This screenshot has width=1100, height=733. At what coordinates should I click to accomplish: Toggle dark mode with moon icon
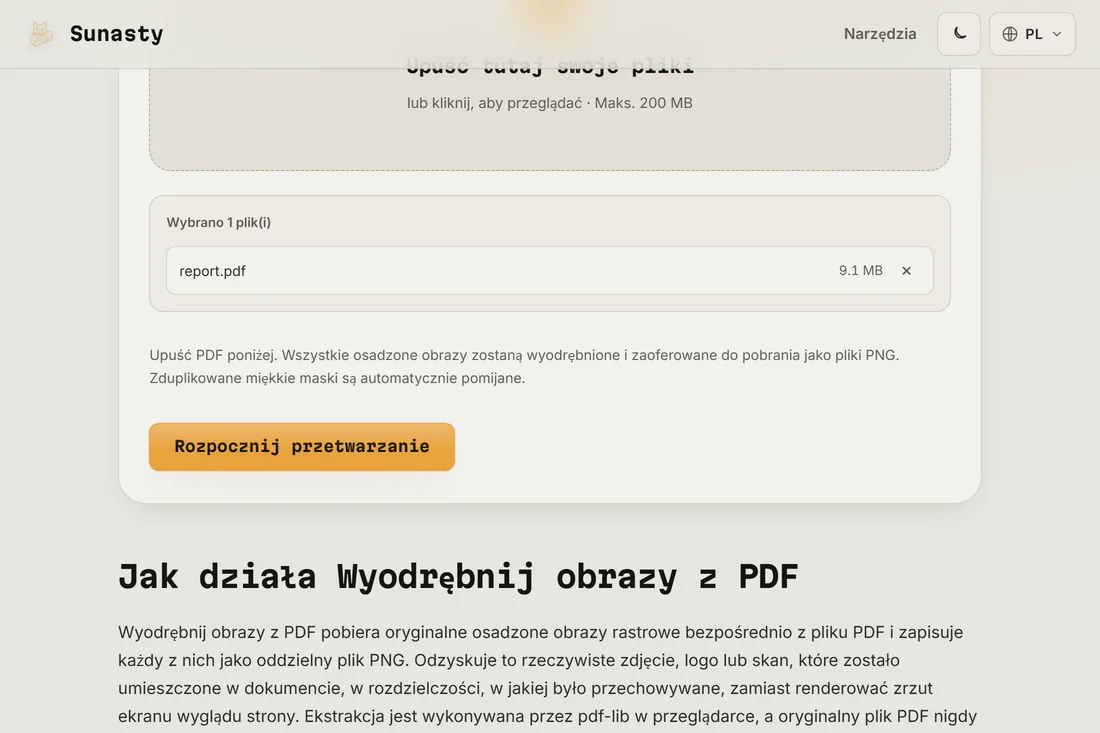tap(959, 34)
